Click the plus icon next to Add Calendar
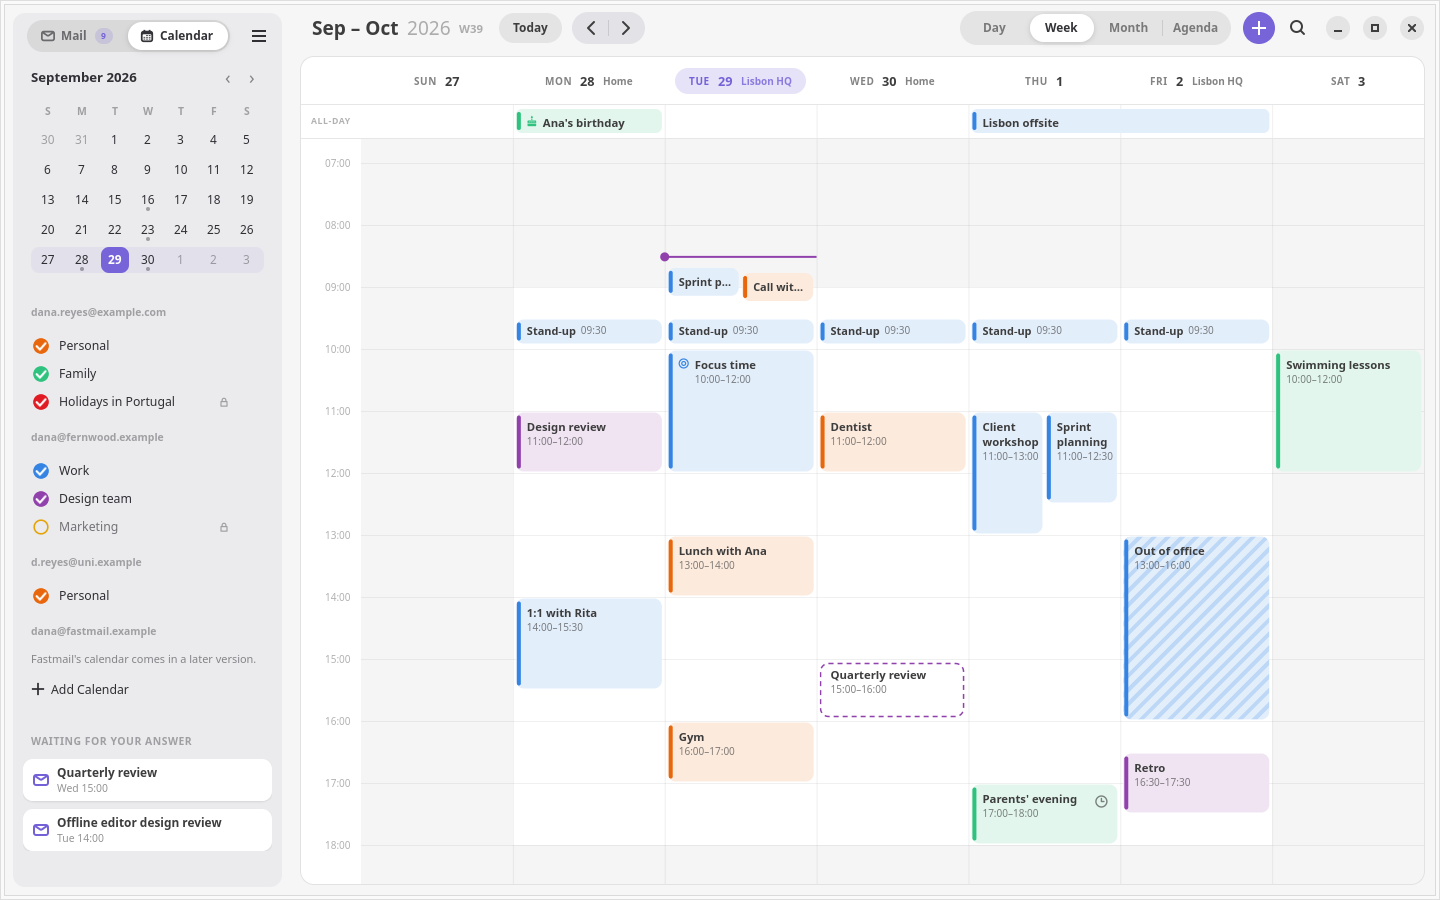This screenshot has height=900, width=1440. click(x=38, y=689)
